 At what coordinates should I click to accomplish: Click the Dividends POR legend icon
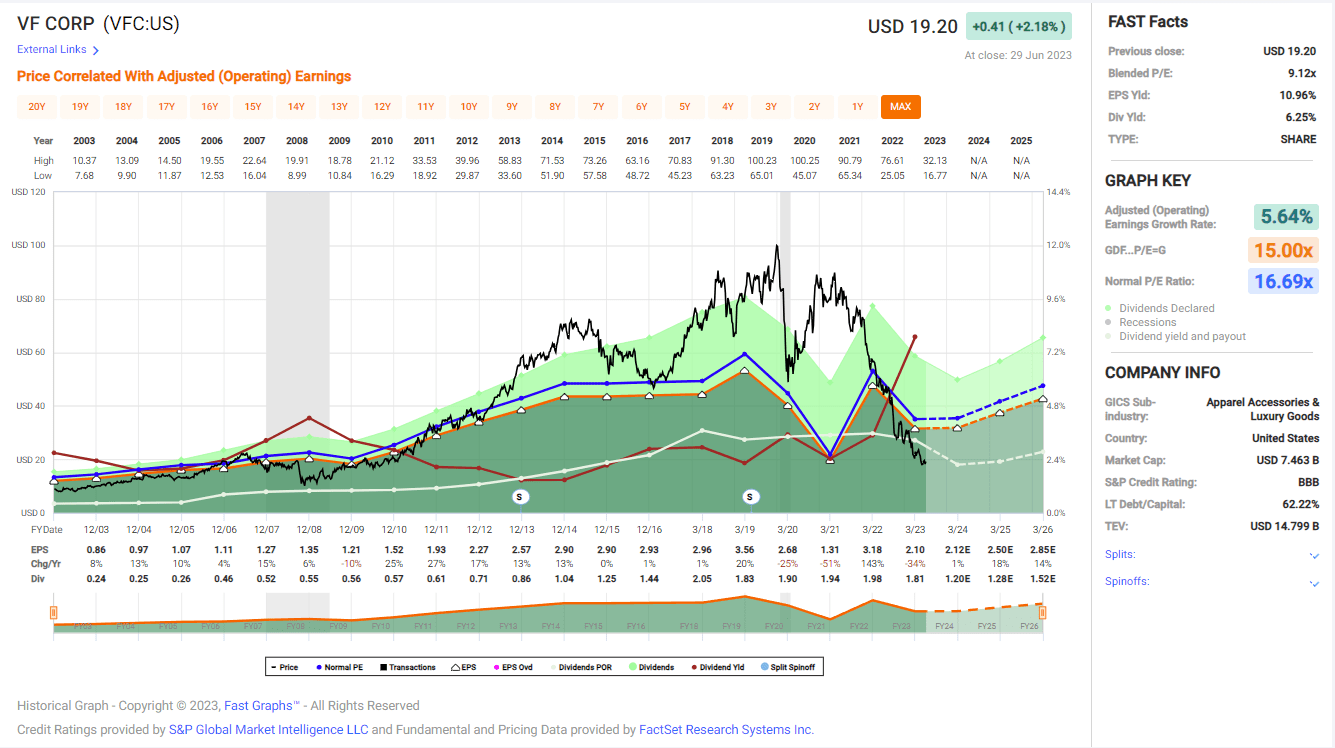553,666
